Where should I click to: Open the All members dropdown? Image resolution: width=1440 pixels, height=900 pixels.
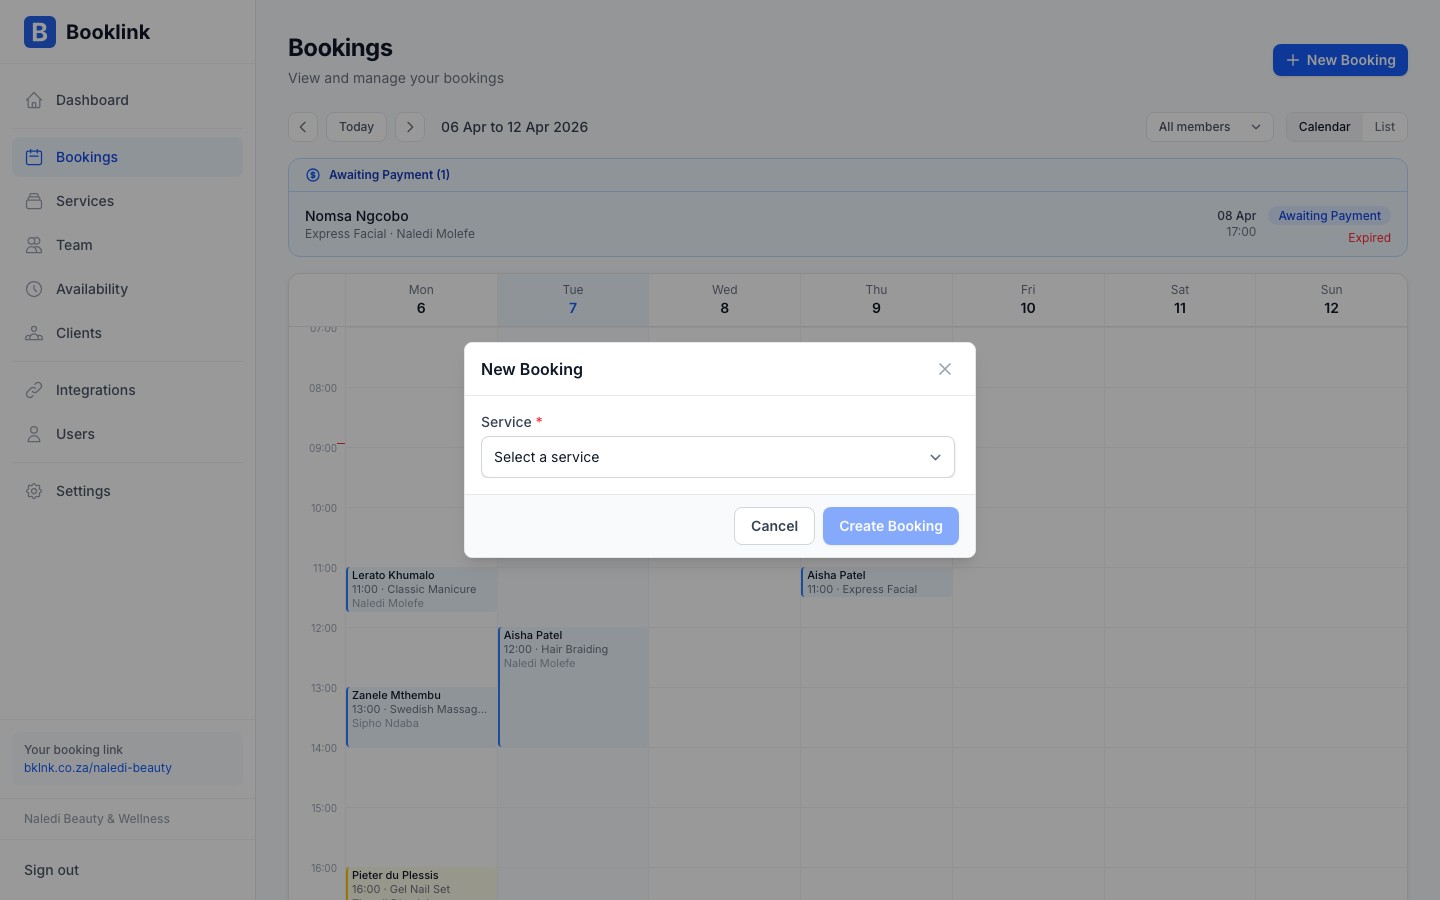1209,127
